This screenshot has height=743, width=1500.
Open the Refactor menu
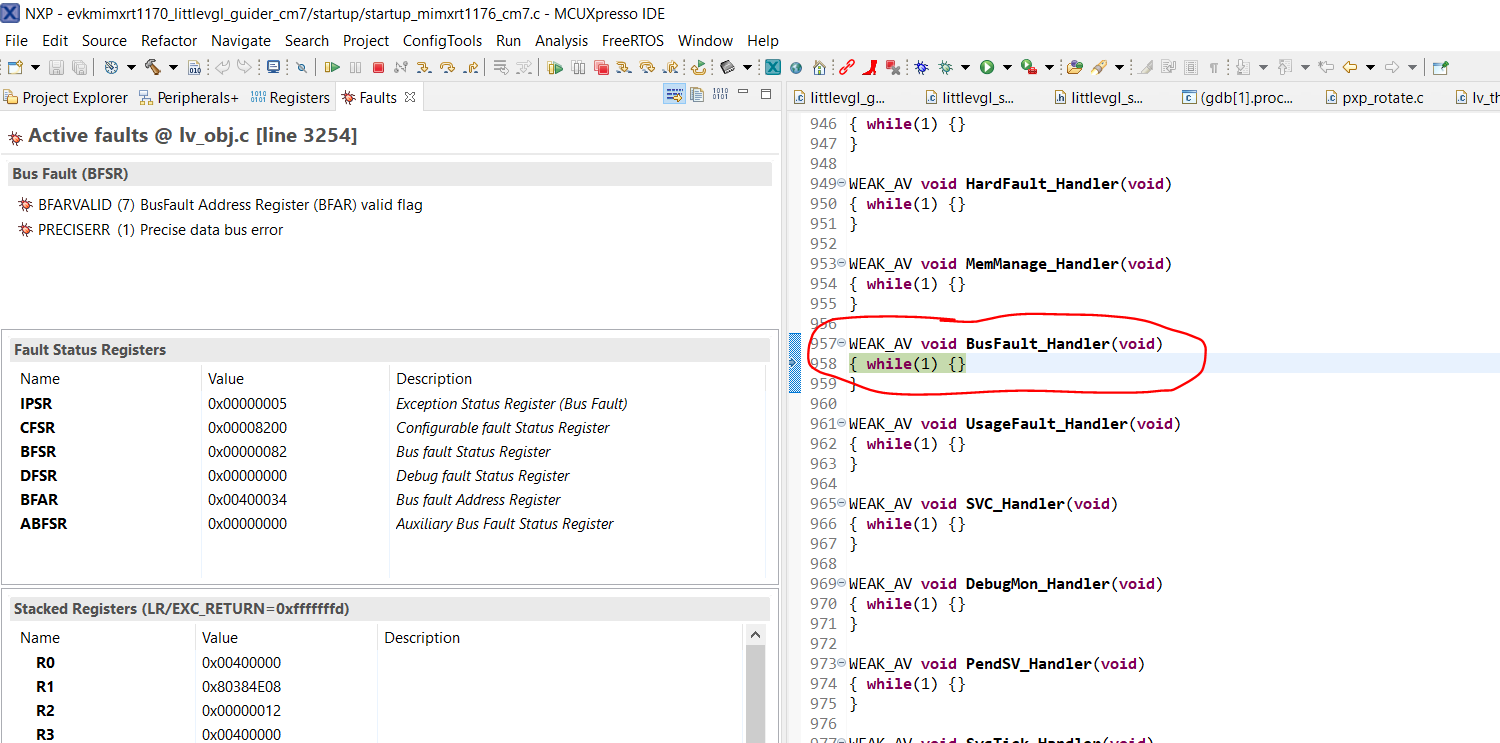click(169, 41)
